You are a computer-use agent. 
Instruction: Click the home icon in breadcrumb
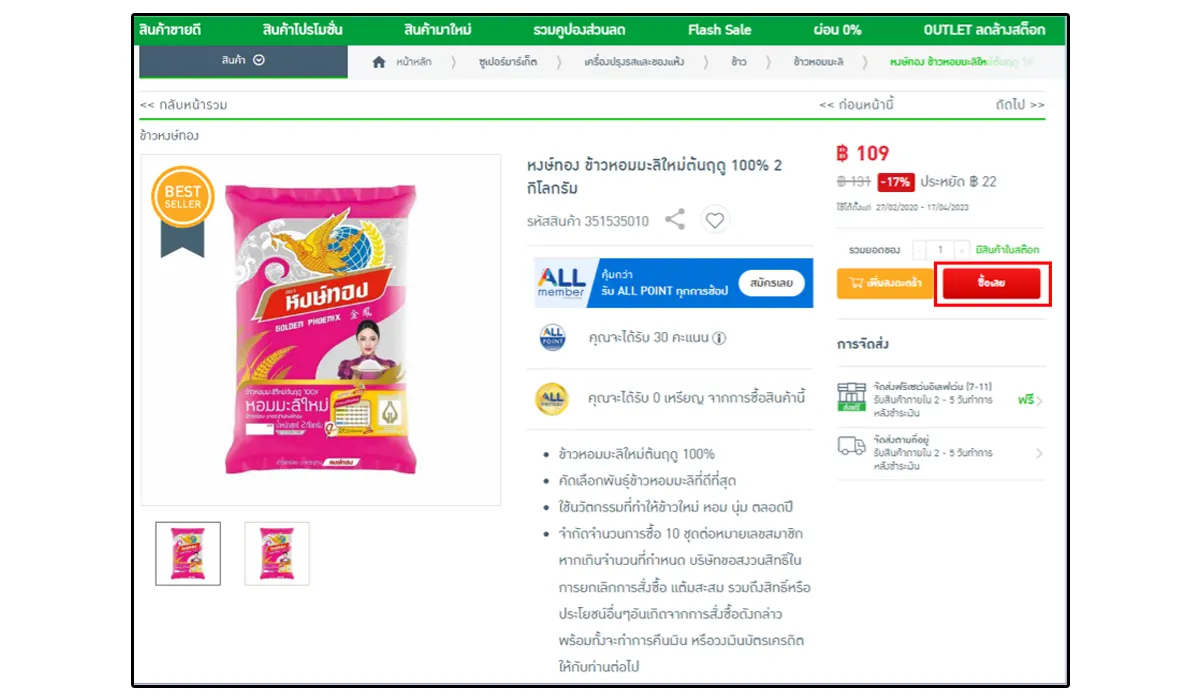(379, 62)
